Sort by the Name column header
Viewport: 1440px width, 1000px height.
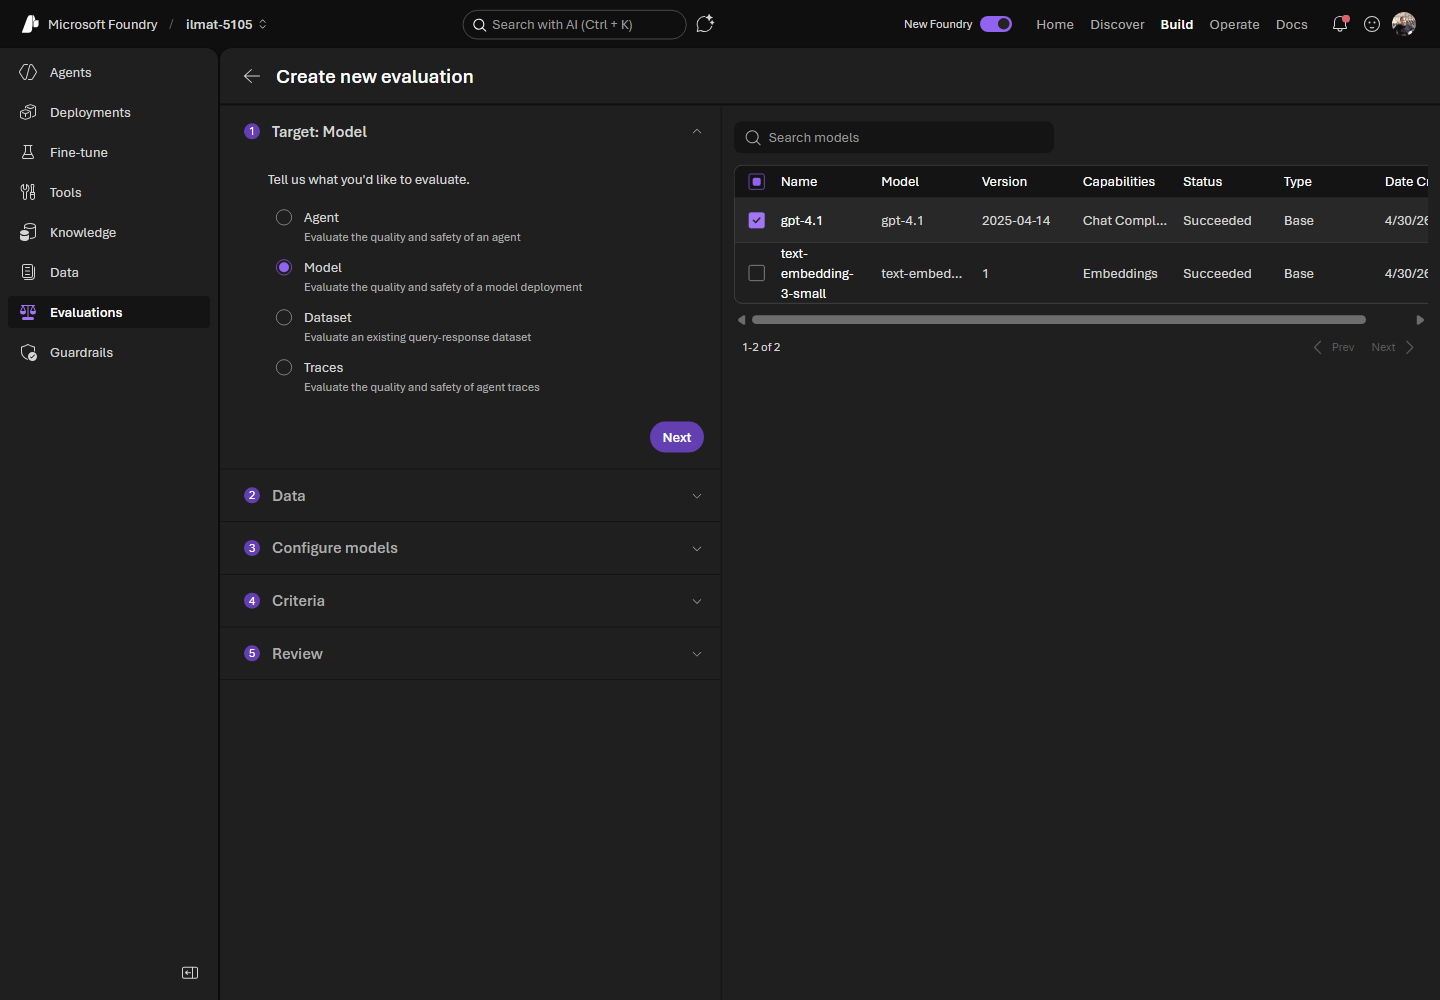(799, 182)
